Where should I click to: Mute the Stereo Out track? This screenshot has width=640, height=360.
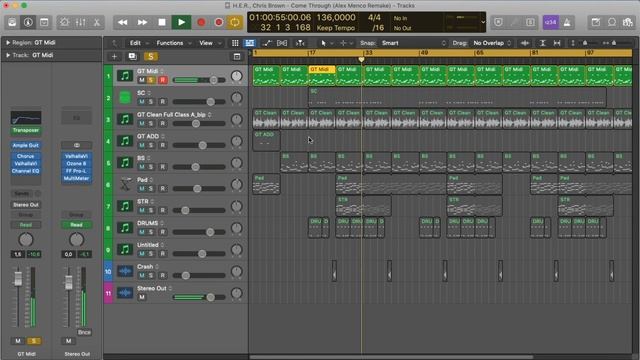141,297
